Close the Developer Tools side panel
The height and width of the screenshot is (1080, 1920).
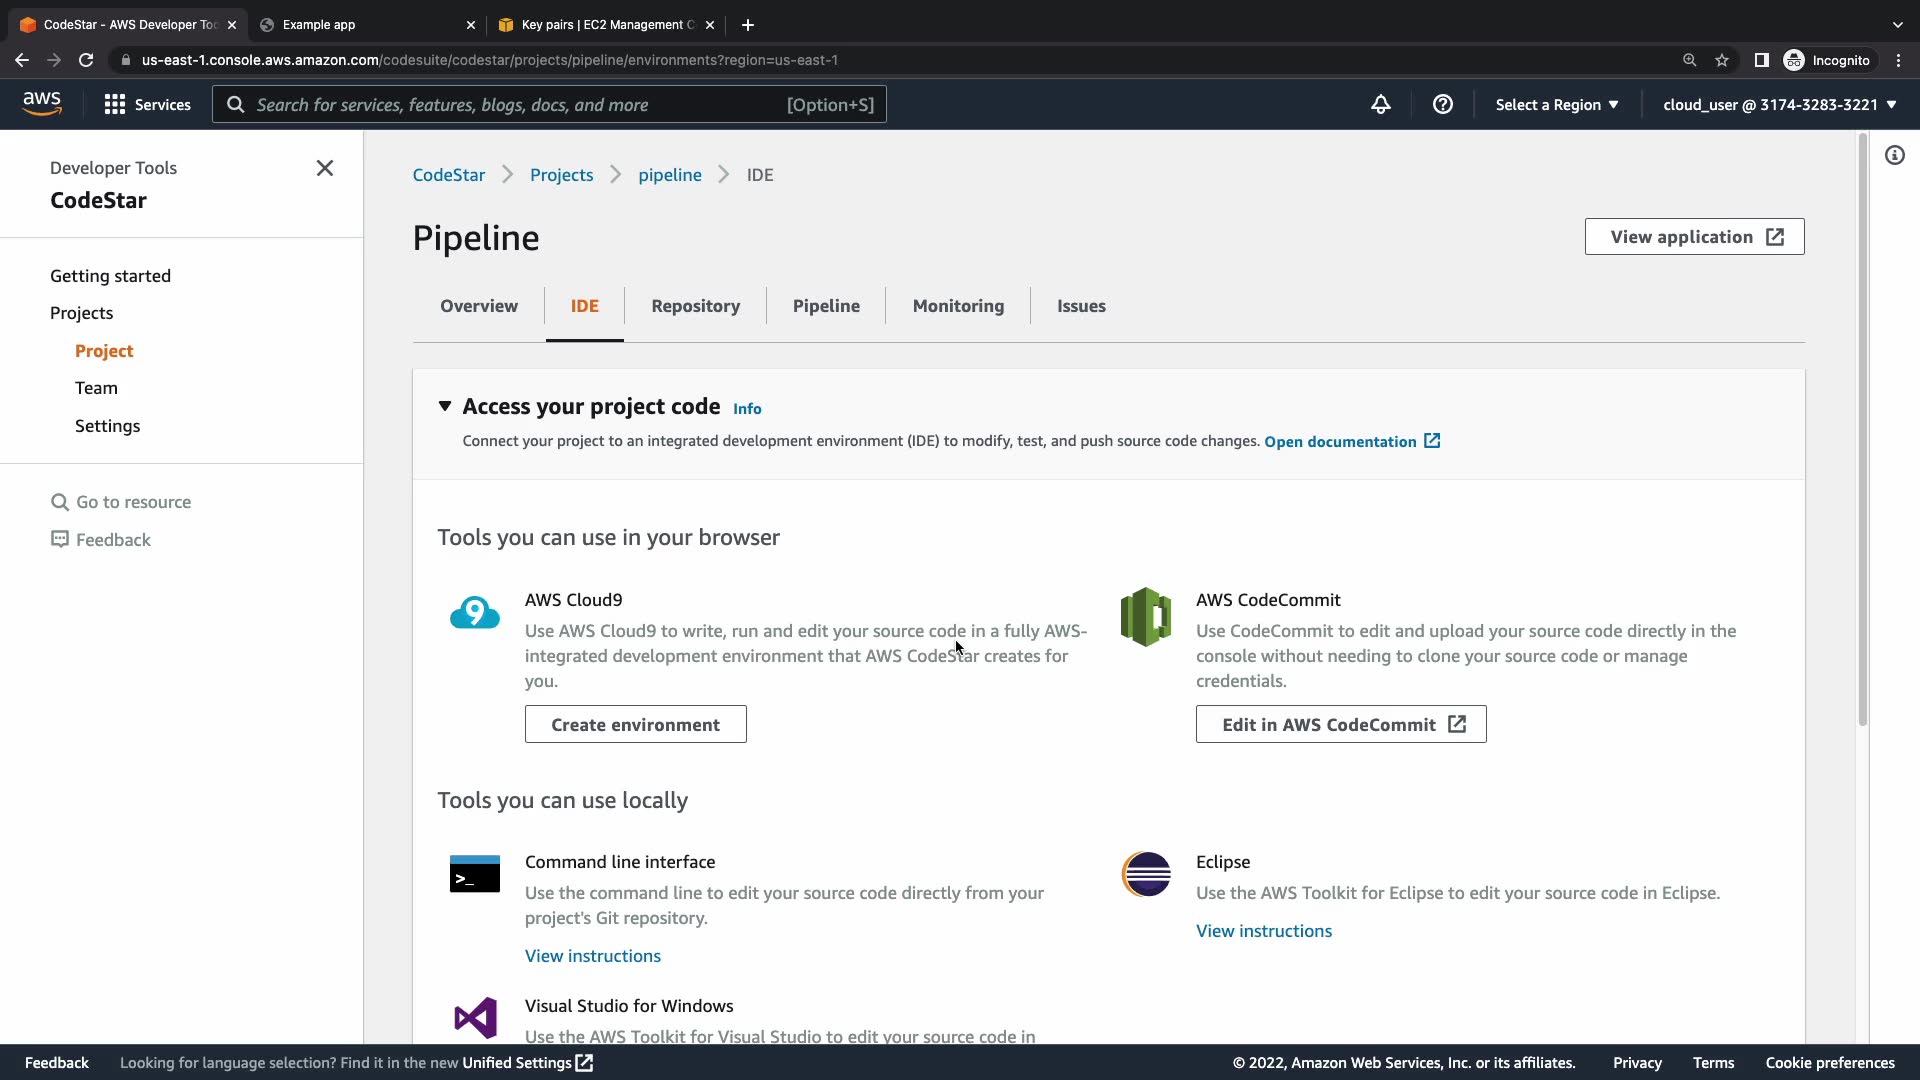point(324,168)
